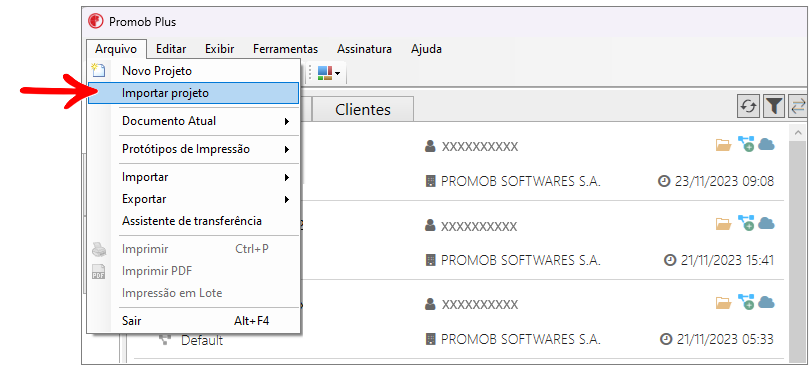Select the Default version row
This screenshot has height=381, width=809.
click(202, 340)
